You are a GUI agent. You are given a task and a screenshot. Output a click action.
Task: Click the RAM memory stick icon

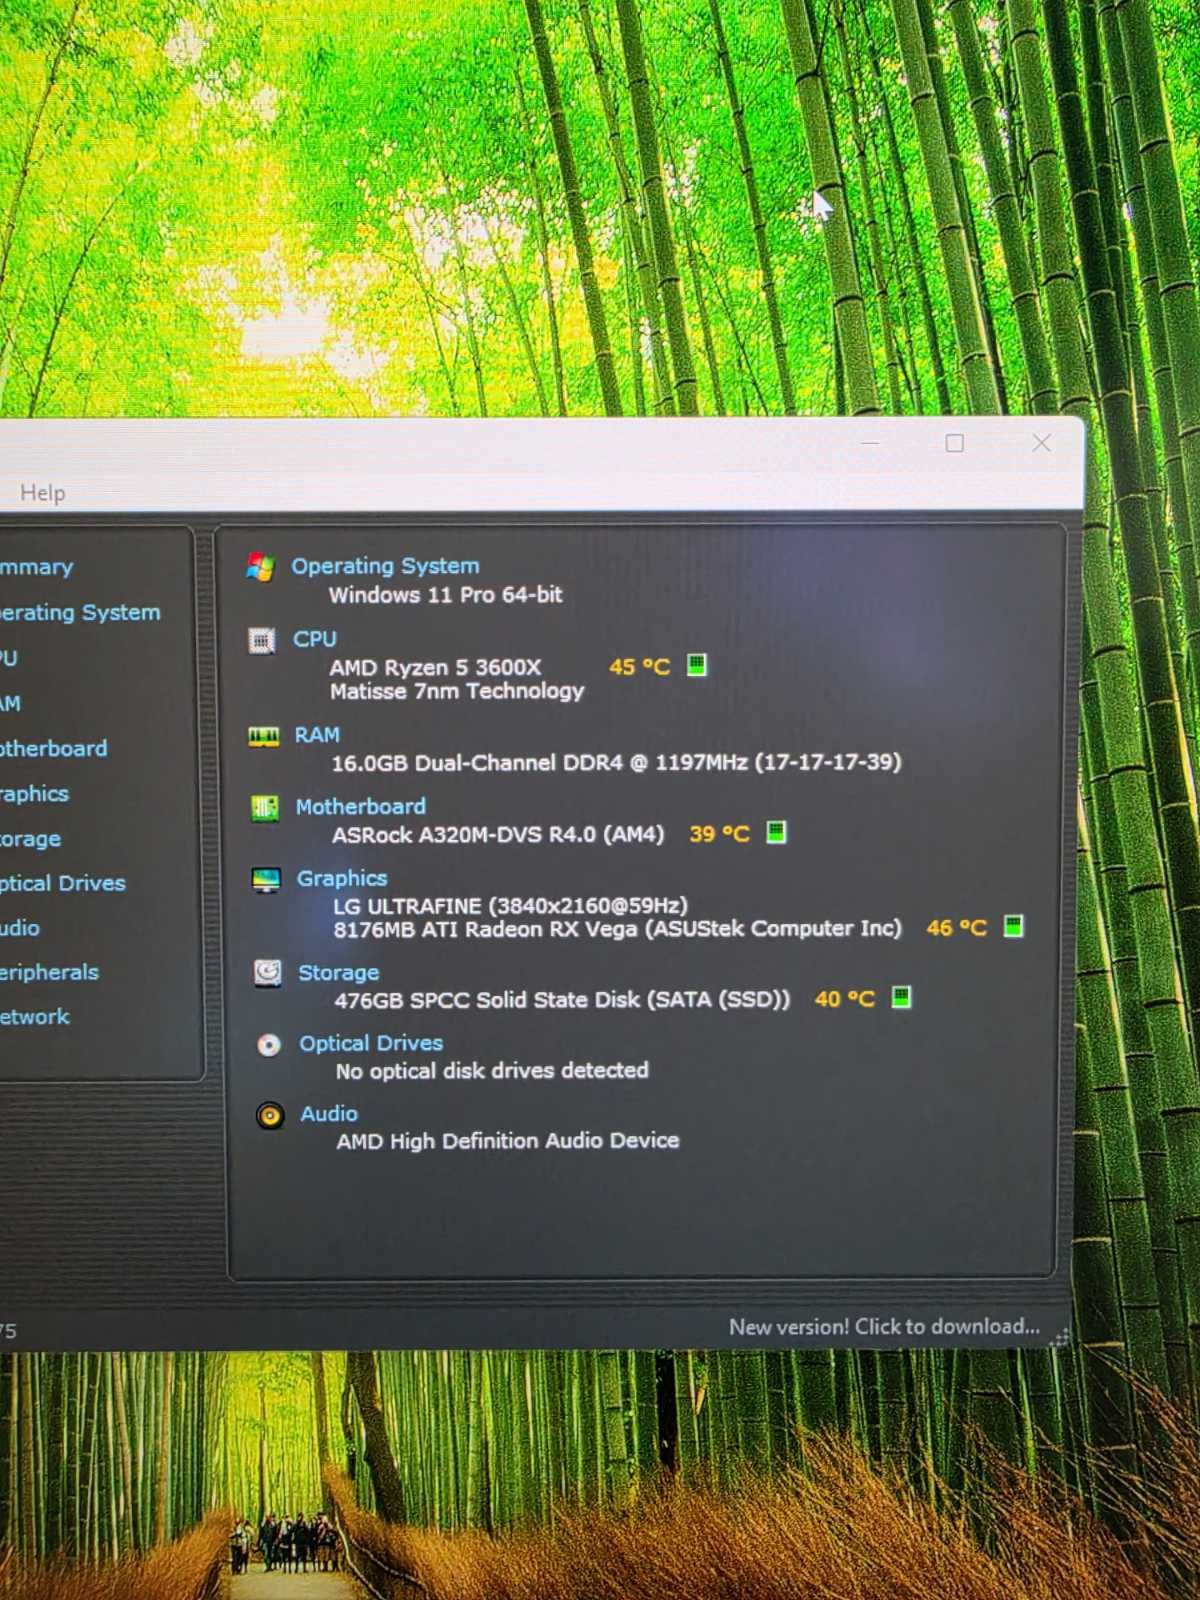263,737
